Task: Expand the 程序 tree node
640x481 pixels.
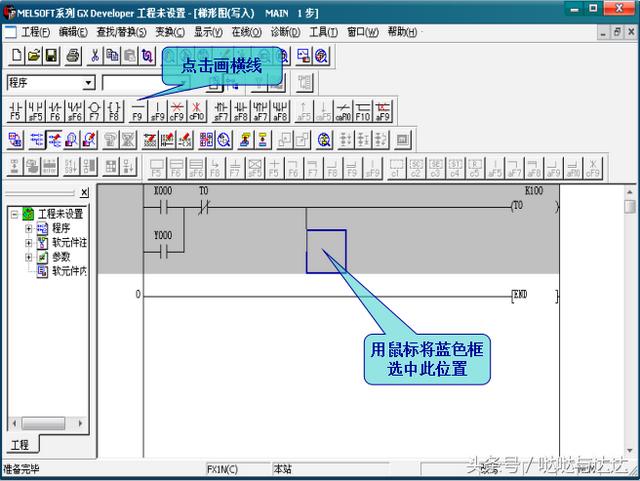Action: click(29, 228)
